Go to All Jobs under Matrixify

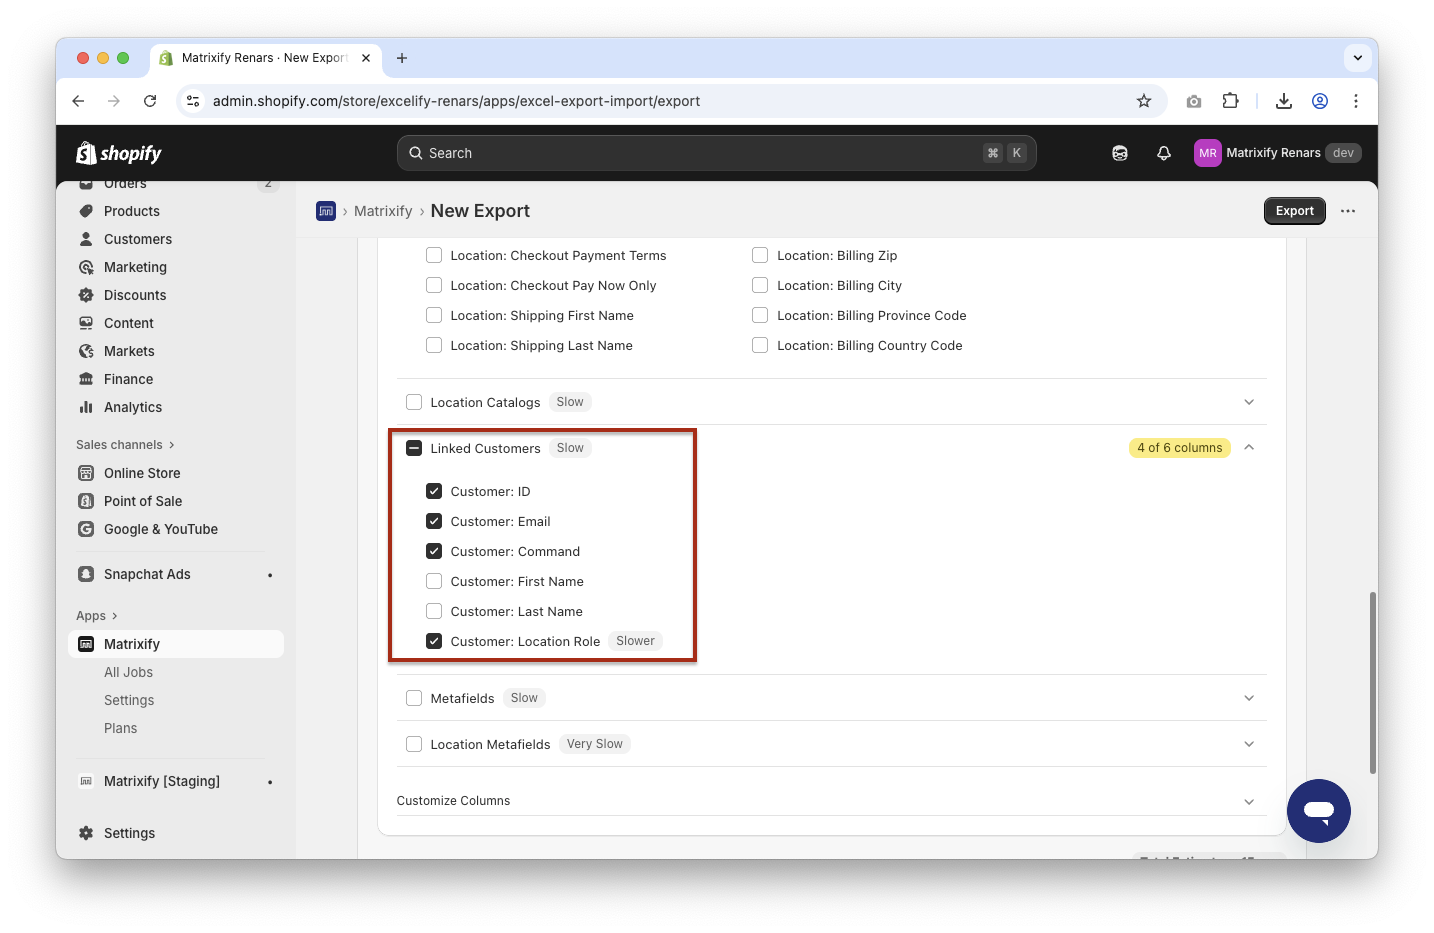pyautogui.click(x=128, y=672)
